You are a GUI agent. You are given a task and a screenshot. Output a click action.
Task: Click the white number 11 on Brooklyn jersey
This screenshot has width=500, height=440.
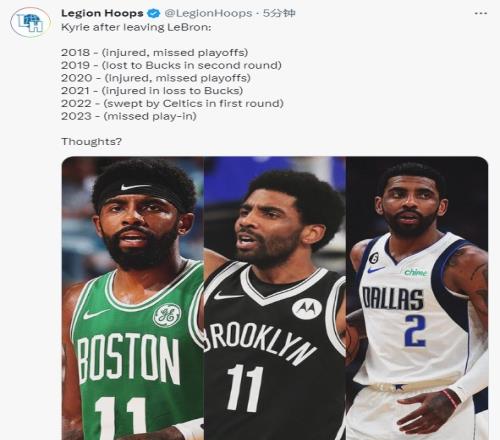click(x=245, y=387)
